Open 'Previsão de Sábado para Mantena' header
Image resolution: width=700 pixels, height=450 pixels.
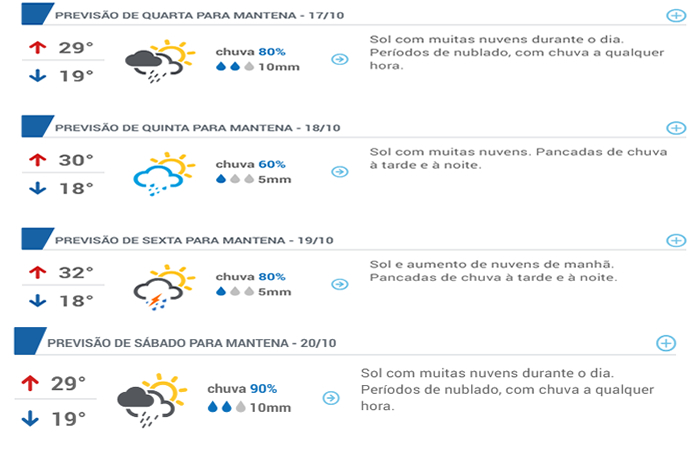pyautogui.click(x=192, y=343)
